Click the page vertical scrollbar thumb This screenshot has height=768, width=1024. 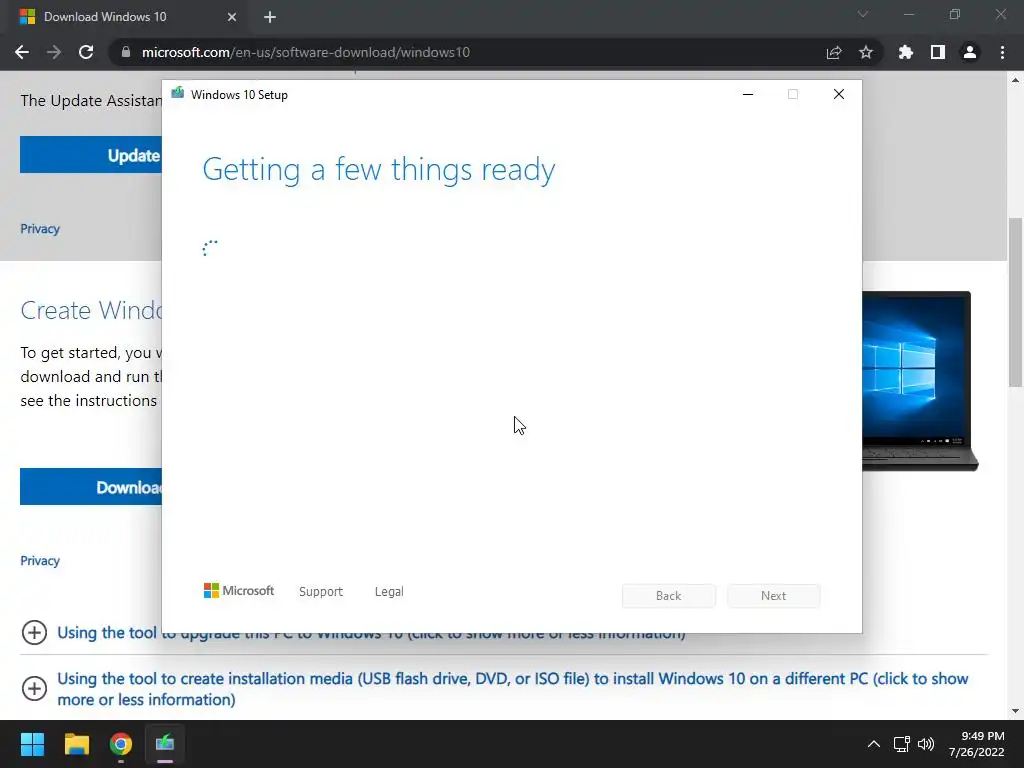tap(1016, 302)
